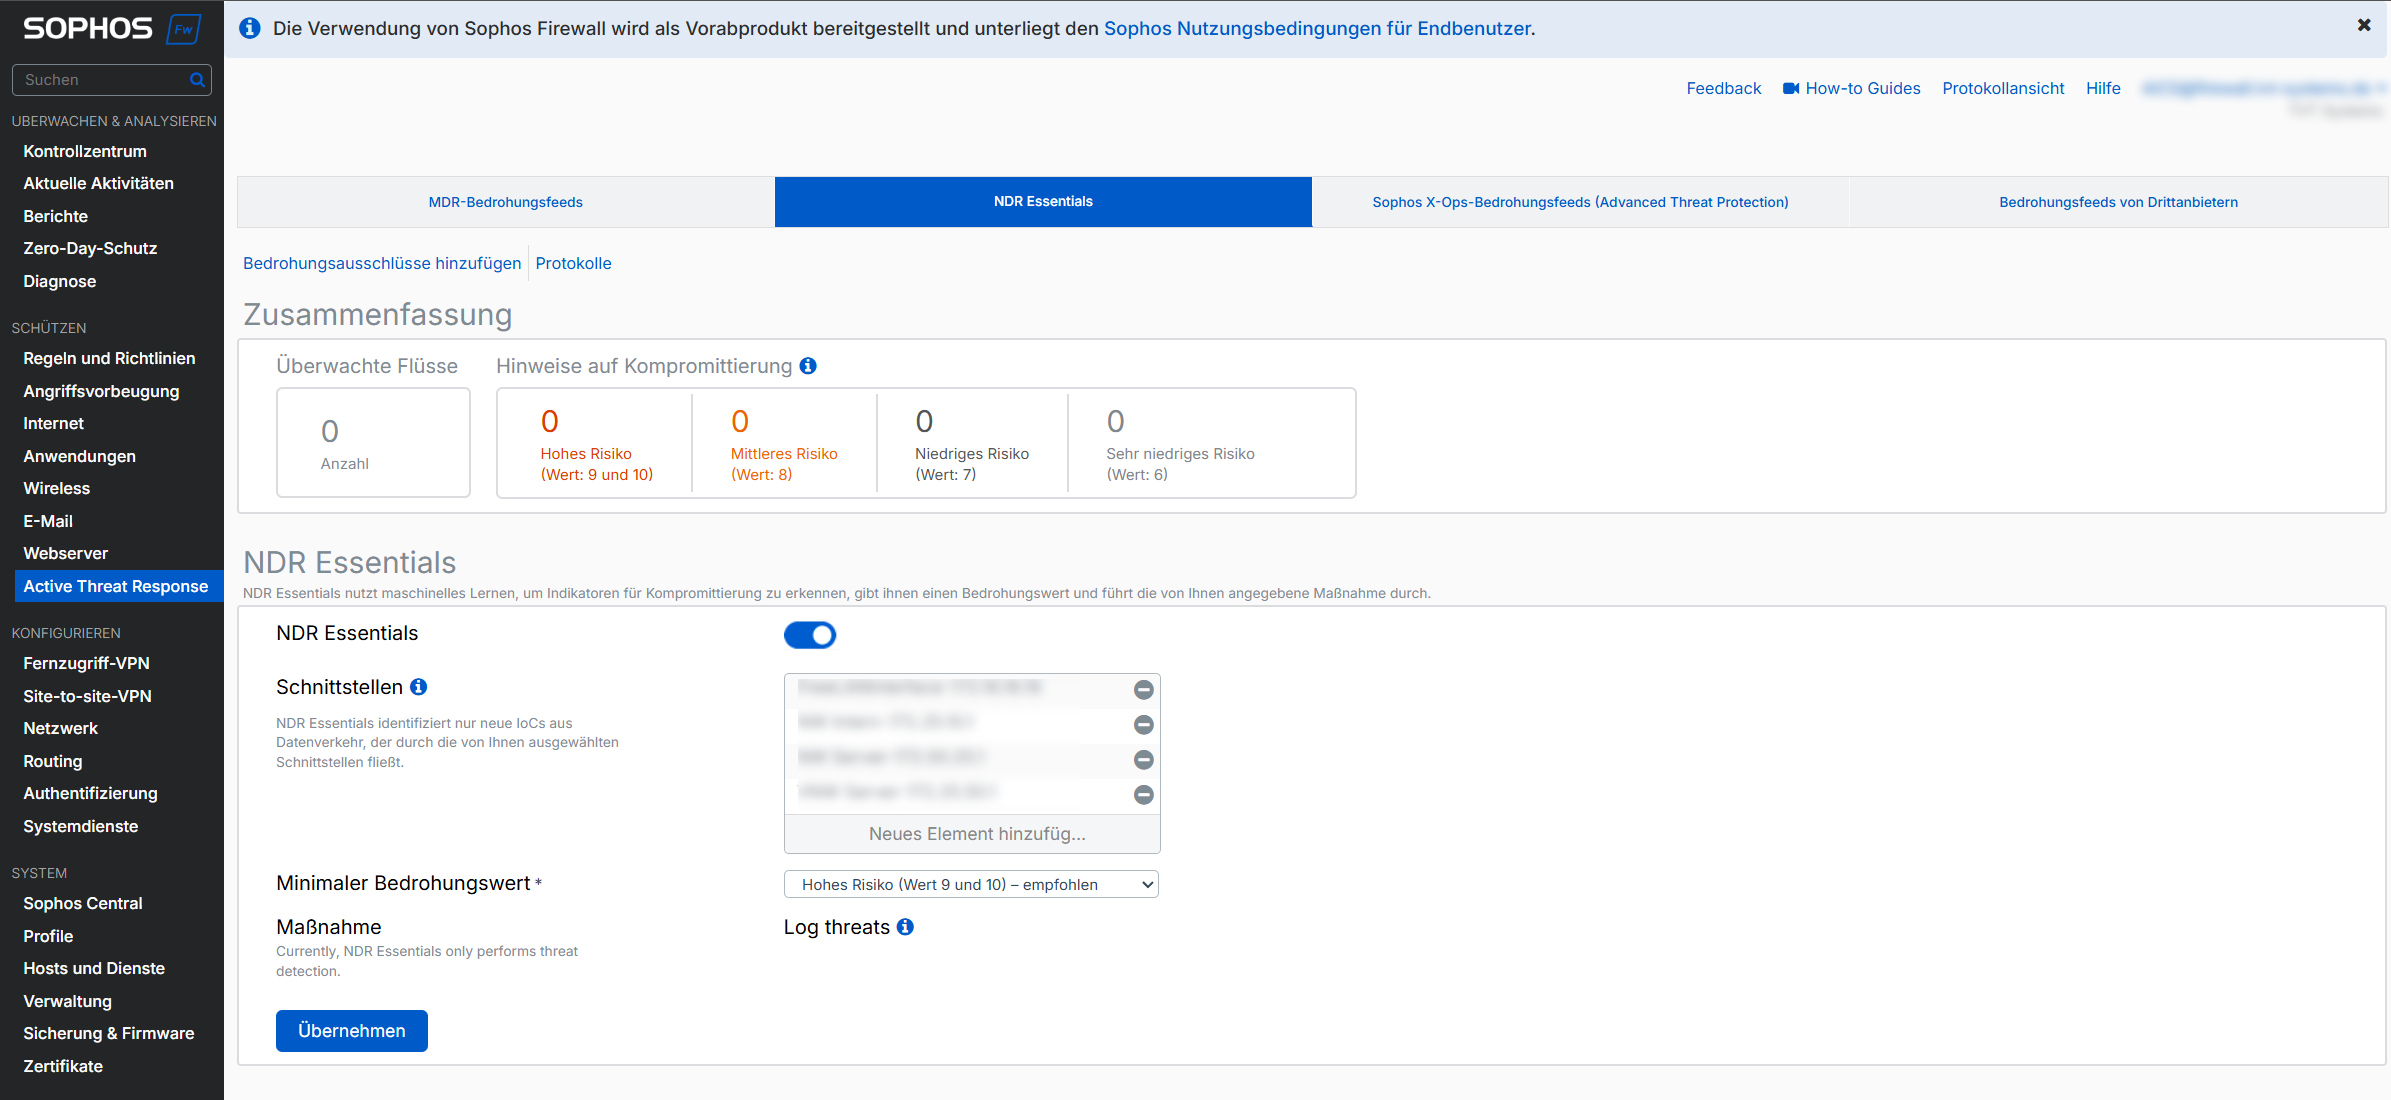Remove the first interface from Schnittstellen list

click(x=1144, y=690)
